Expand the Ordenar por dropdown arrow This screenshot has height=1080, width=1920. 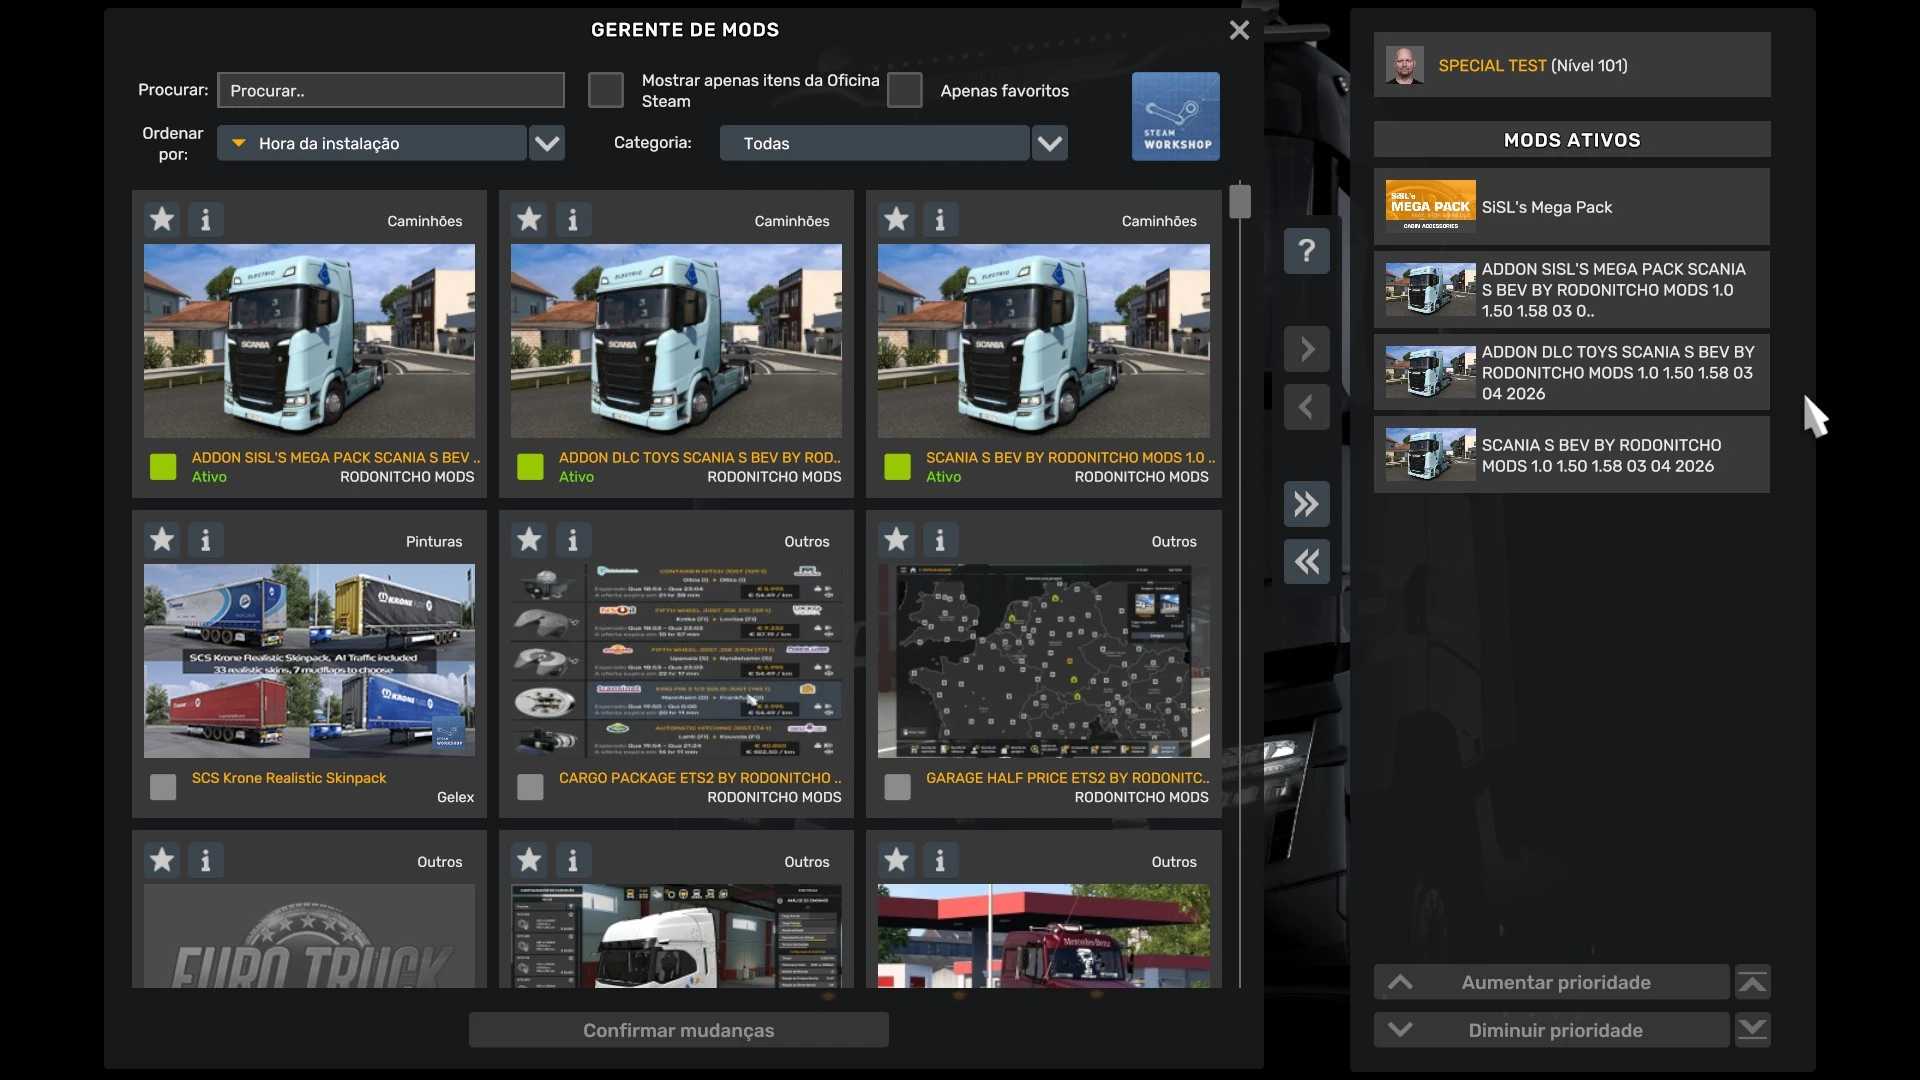click(547, 143)
